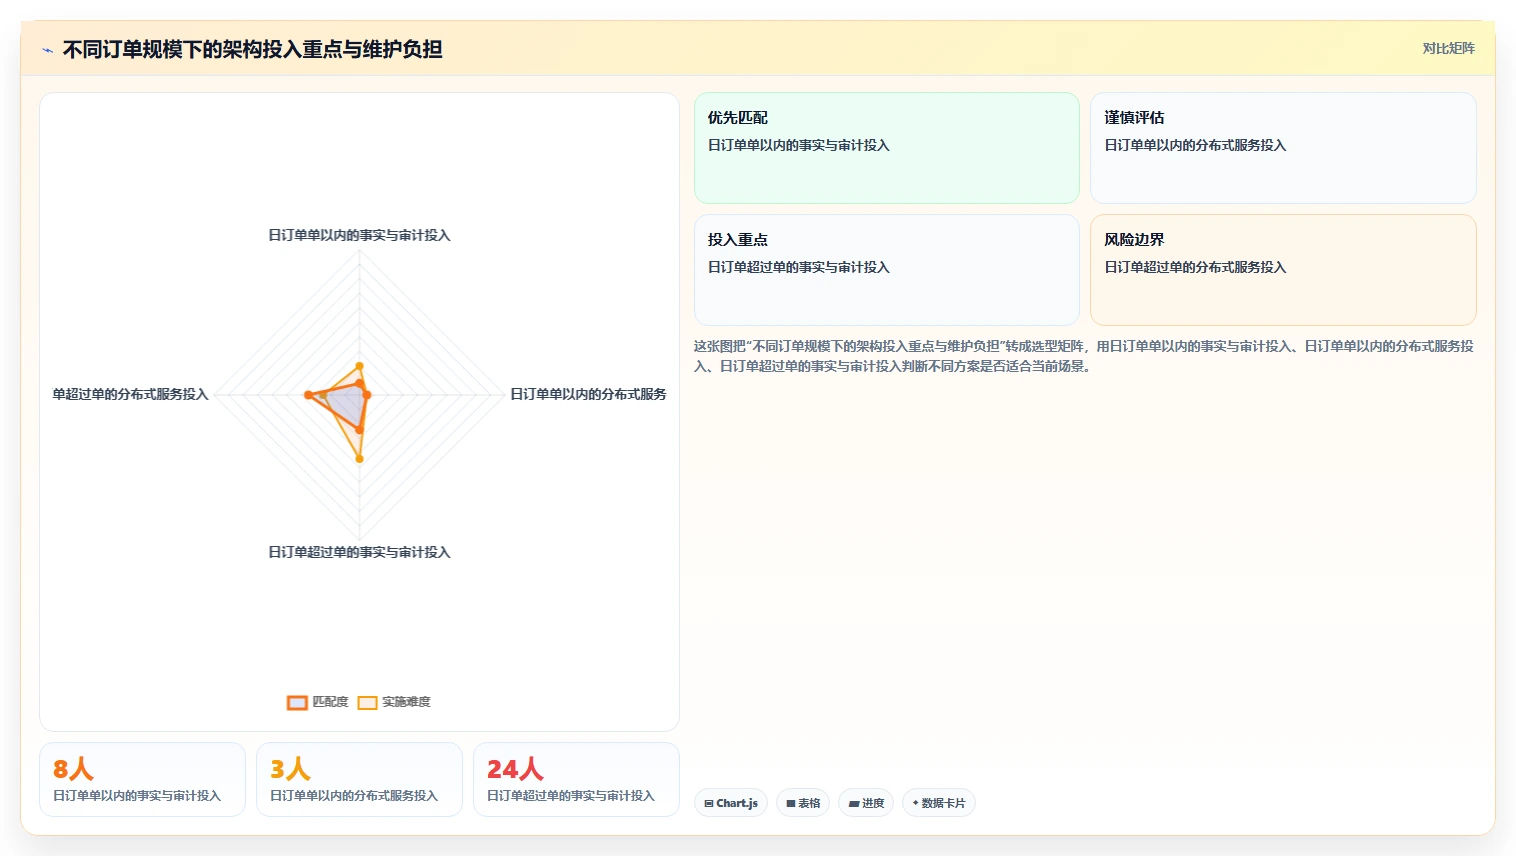Click the blue icon beside the page title

(47, 50)
